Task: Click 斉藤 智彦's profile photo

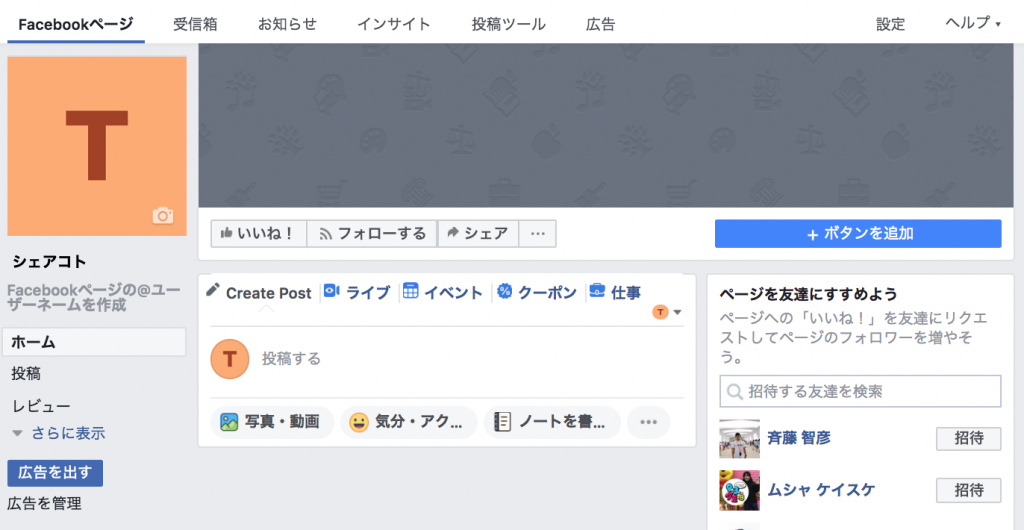Action: pos(739,439)
